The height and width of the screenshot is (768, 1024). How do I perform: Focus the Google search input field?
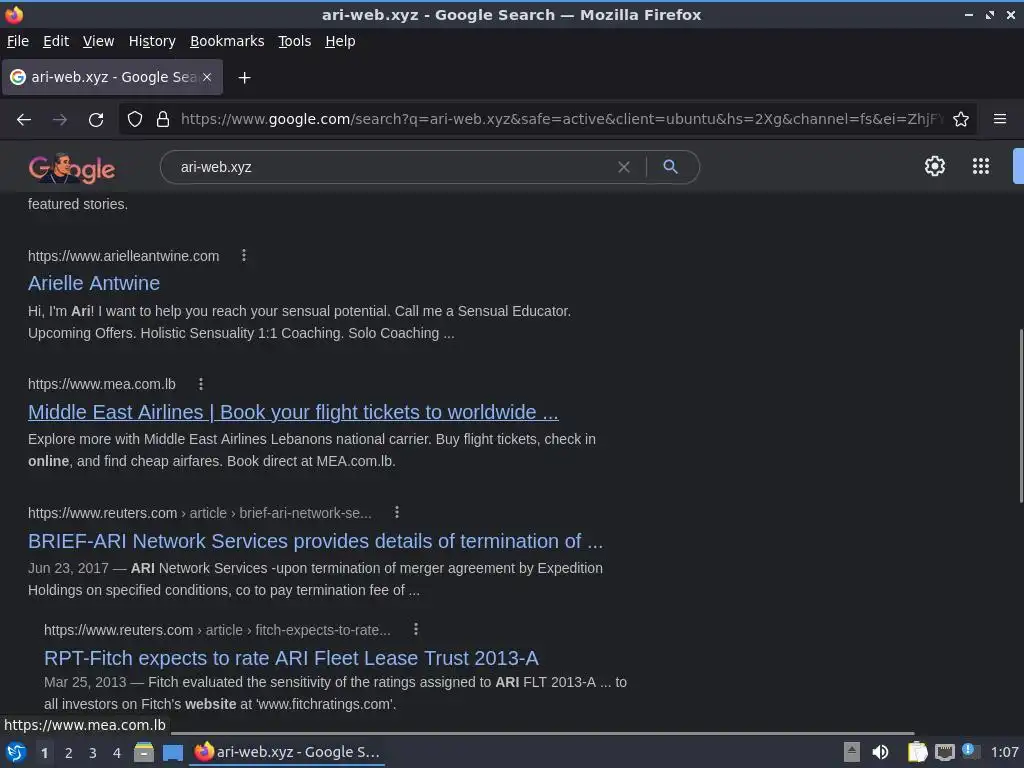(x=392, y=167)
